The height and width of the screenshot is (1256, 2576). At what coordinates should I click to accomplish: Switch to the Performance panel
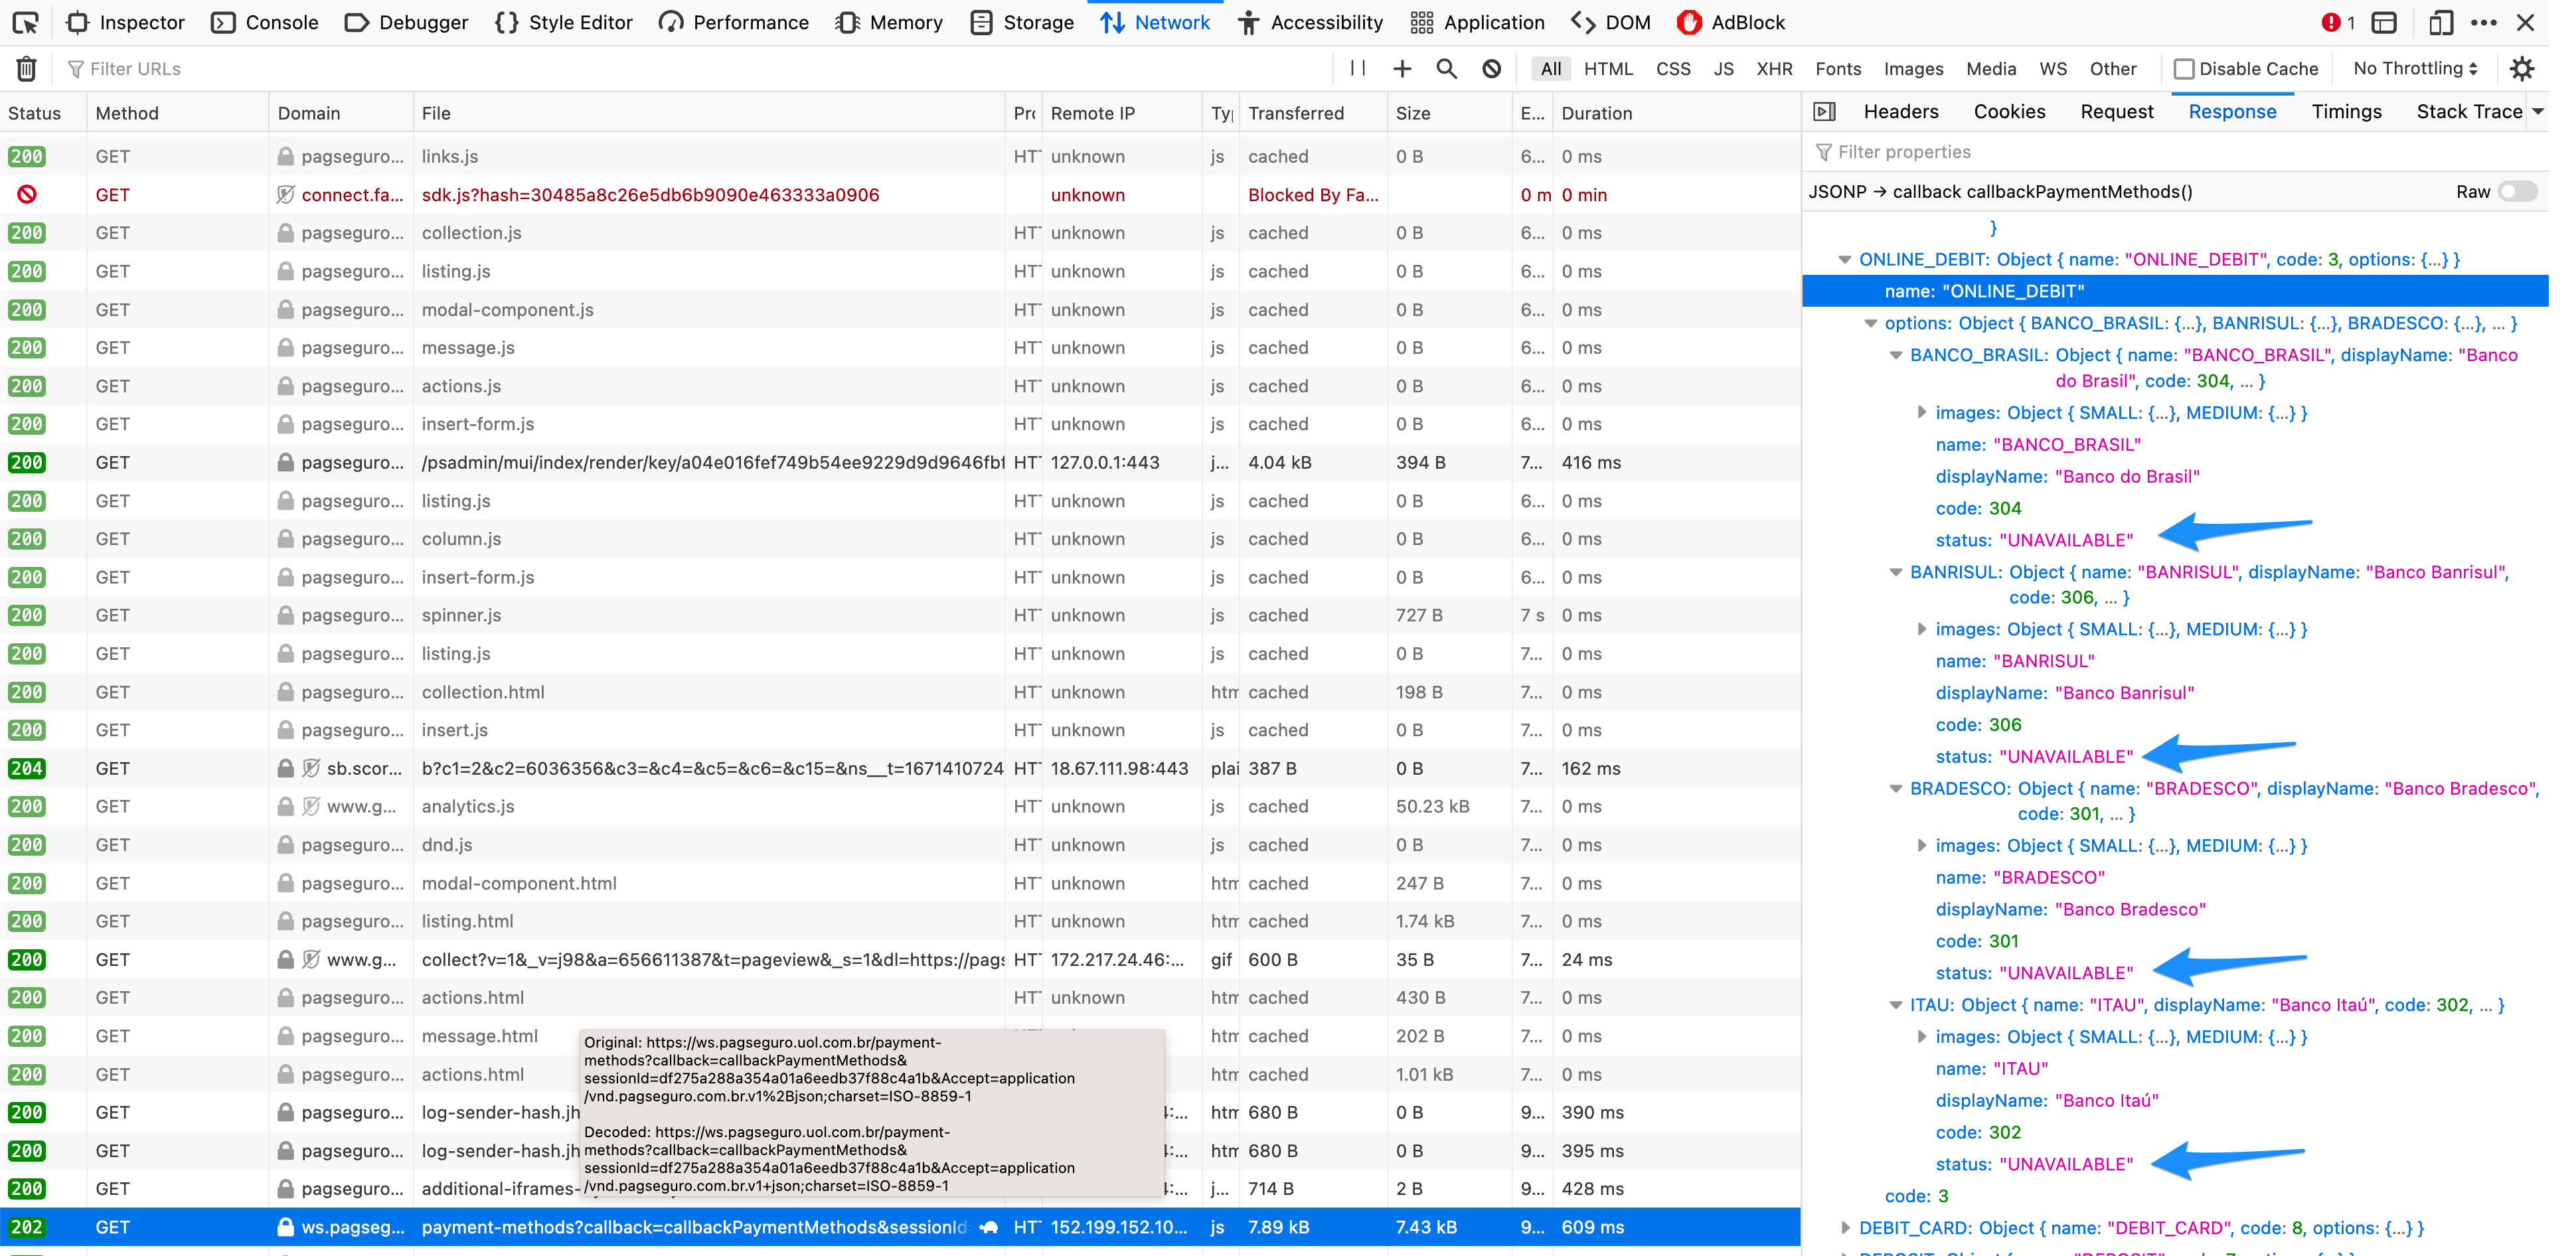[x=734, y=22]
